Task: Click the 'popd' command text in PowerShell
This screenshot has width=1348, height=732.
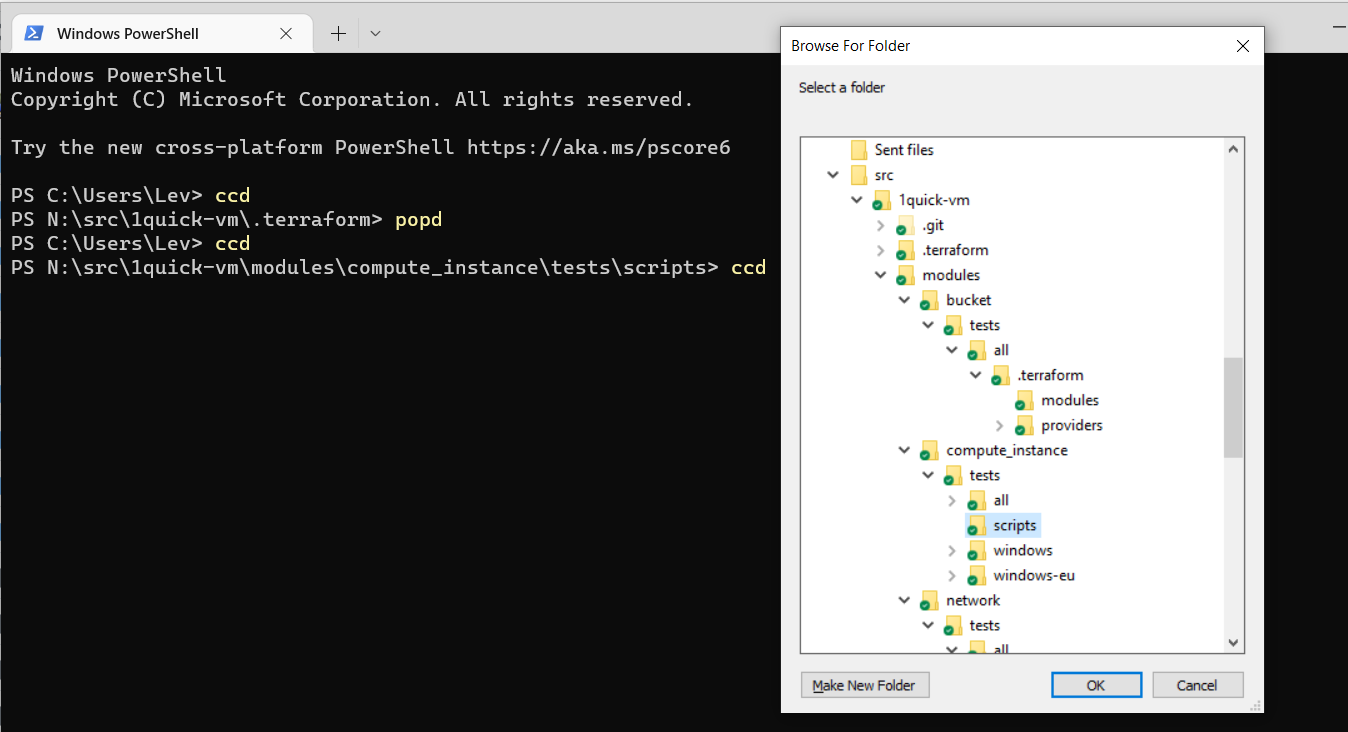Action: [x=418, y=219]
